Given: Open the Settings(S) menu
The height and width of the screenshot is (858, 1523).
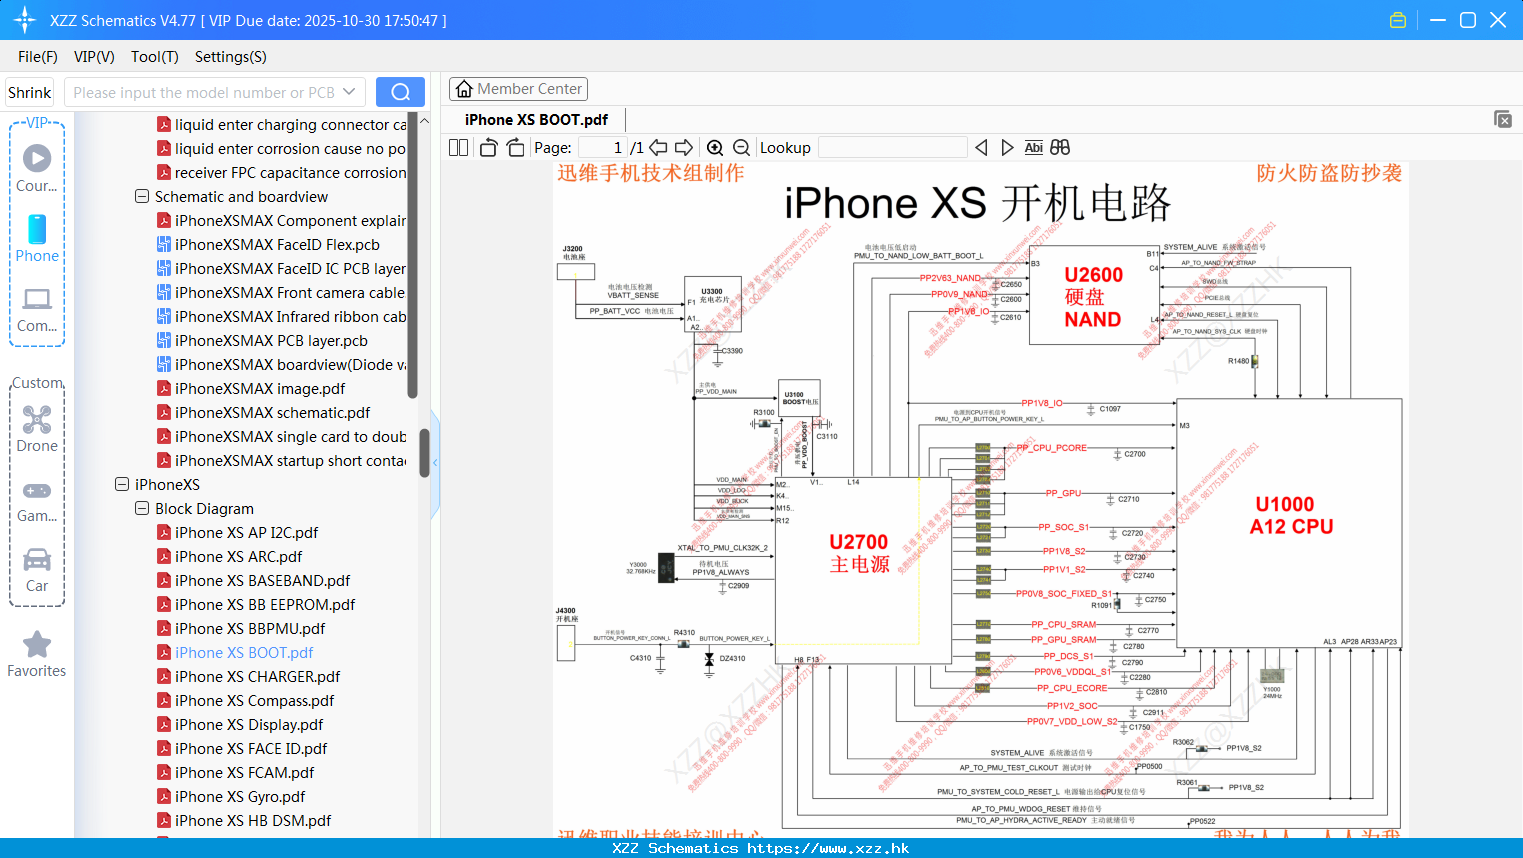Looking at the screenshot, I should point(231,57).
